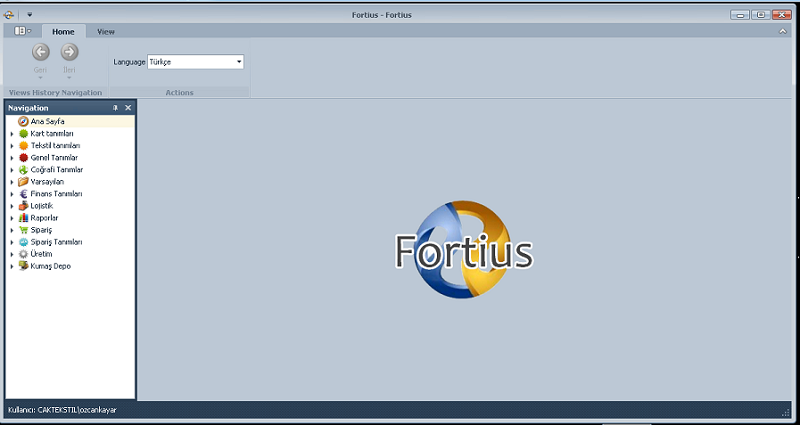Click the gear icon for Üretim

[x=23, y=254]
